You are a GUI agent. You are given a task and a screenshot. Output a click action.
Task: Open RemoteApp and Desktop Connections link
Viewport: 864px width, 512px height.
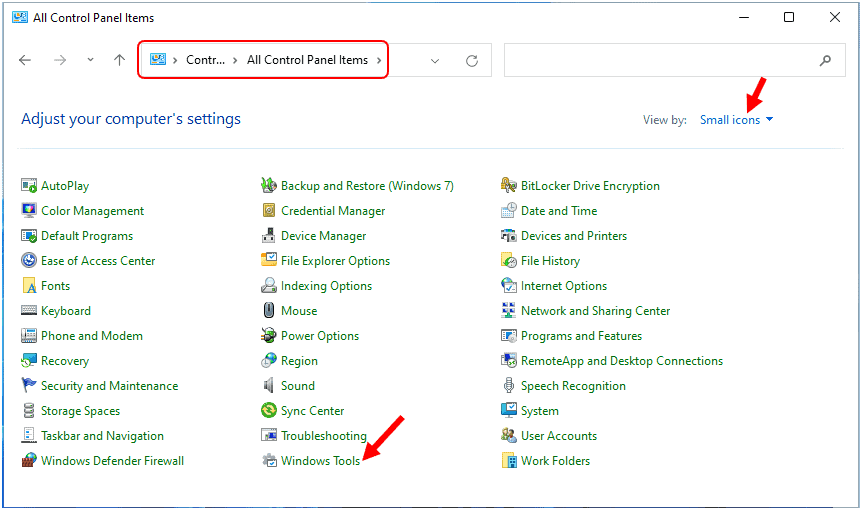coord(622,361)
